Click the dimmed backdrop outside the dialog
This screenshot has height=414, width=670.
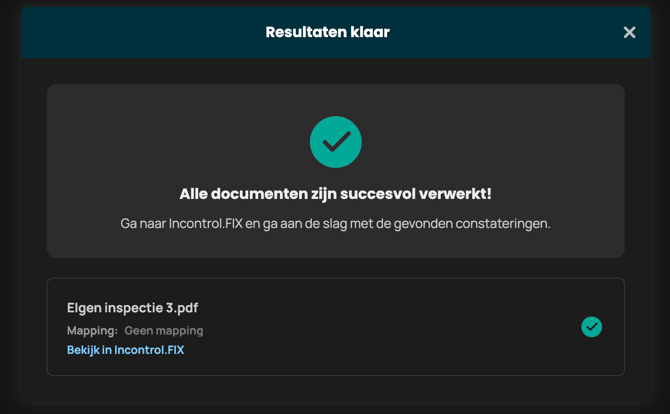click(x=8, y=200)
